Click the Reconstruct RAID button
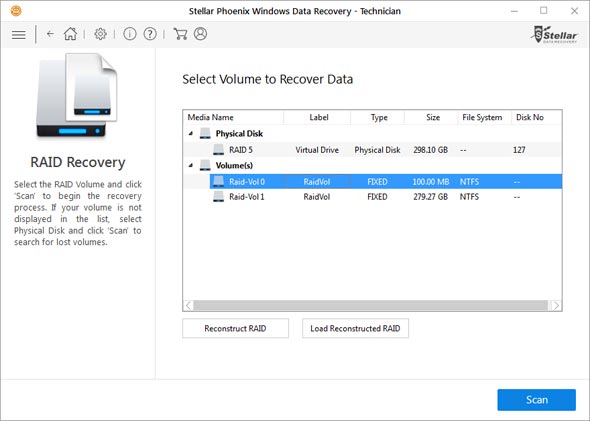Image resolution: width=590 pixels, height=421 pixels. (236, 328)
